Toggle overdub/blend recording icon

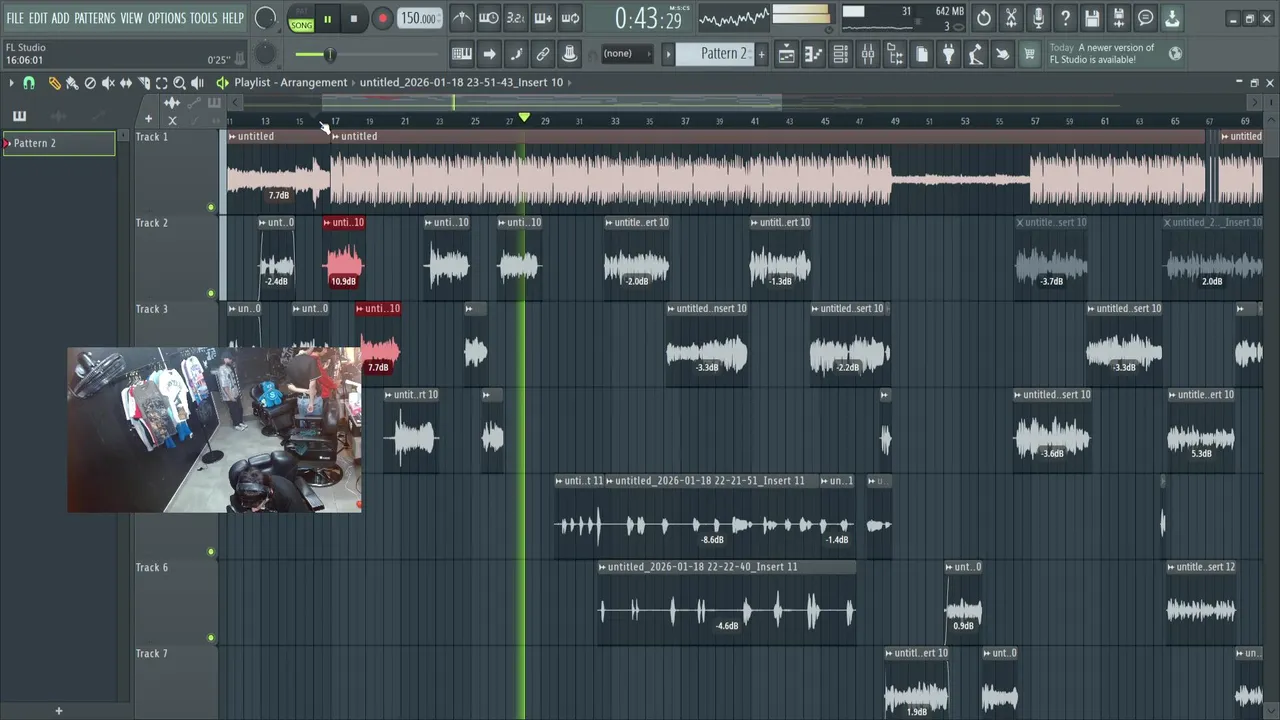click(x=543, y=18)
